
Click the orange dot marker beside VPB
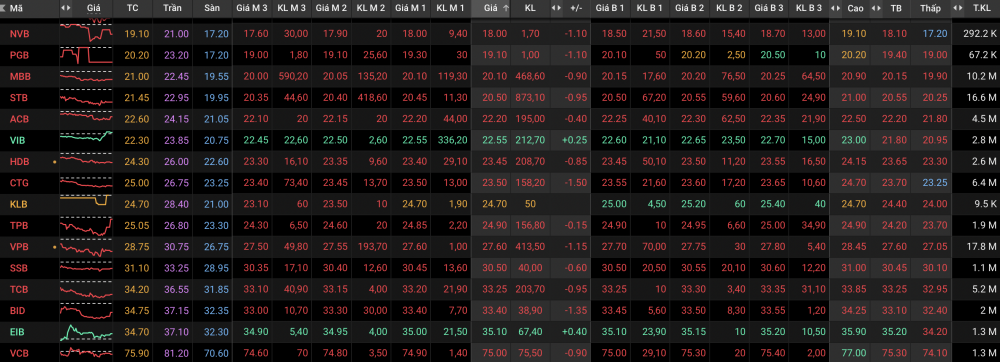(54, 247)
